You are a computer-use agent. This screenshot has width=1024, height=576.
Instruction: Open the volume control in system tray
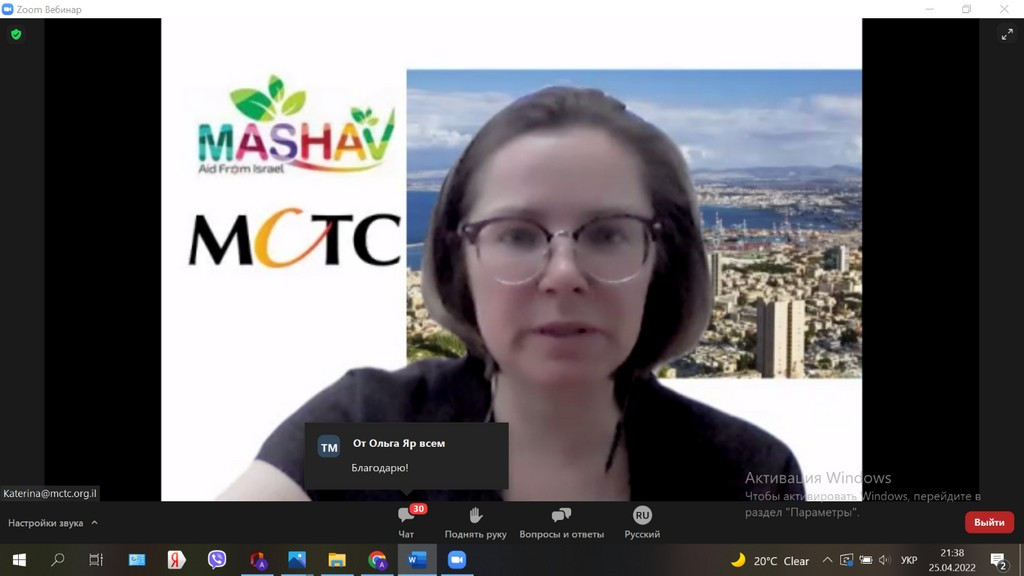tap(884, 560)
